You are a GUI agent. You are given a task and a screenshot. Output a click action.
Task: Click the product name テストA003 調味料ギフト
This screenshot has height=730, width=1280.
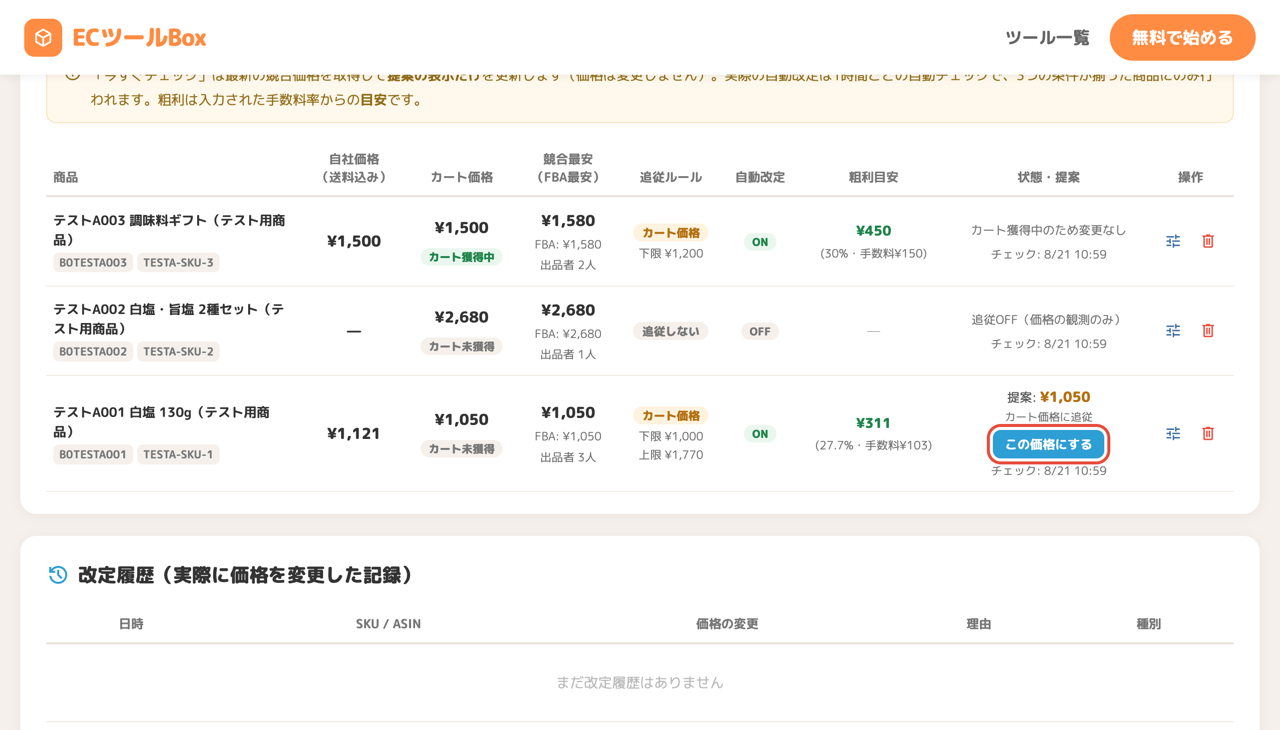169,230
